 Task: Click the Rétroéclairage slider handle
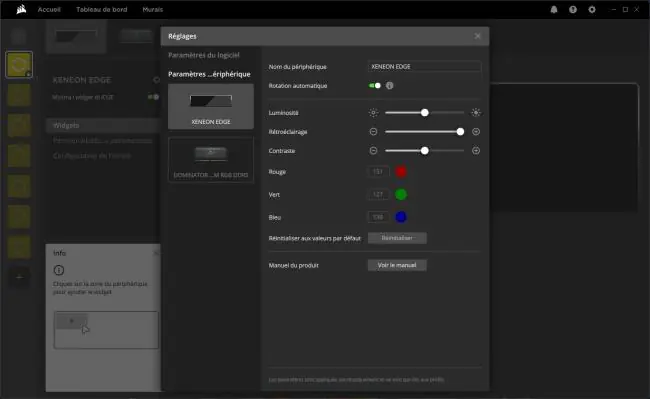[x=460, y=132]
